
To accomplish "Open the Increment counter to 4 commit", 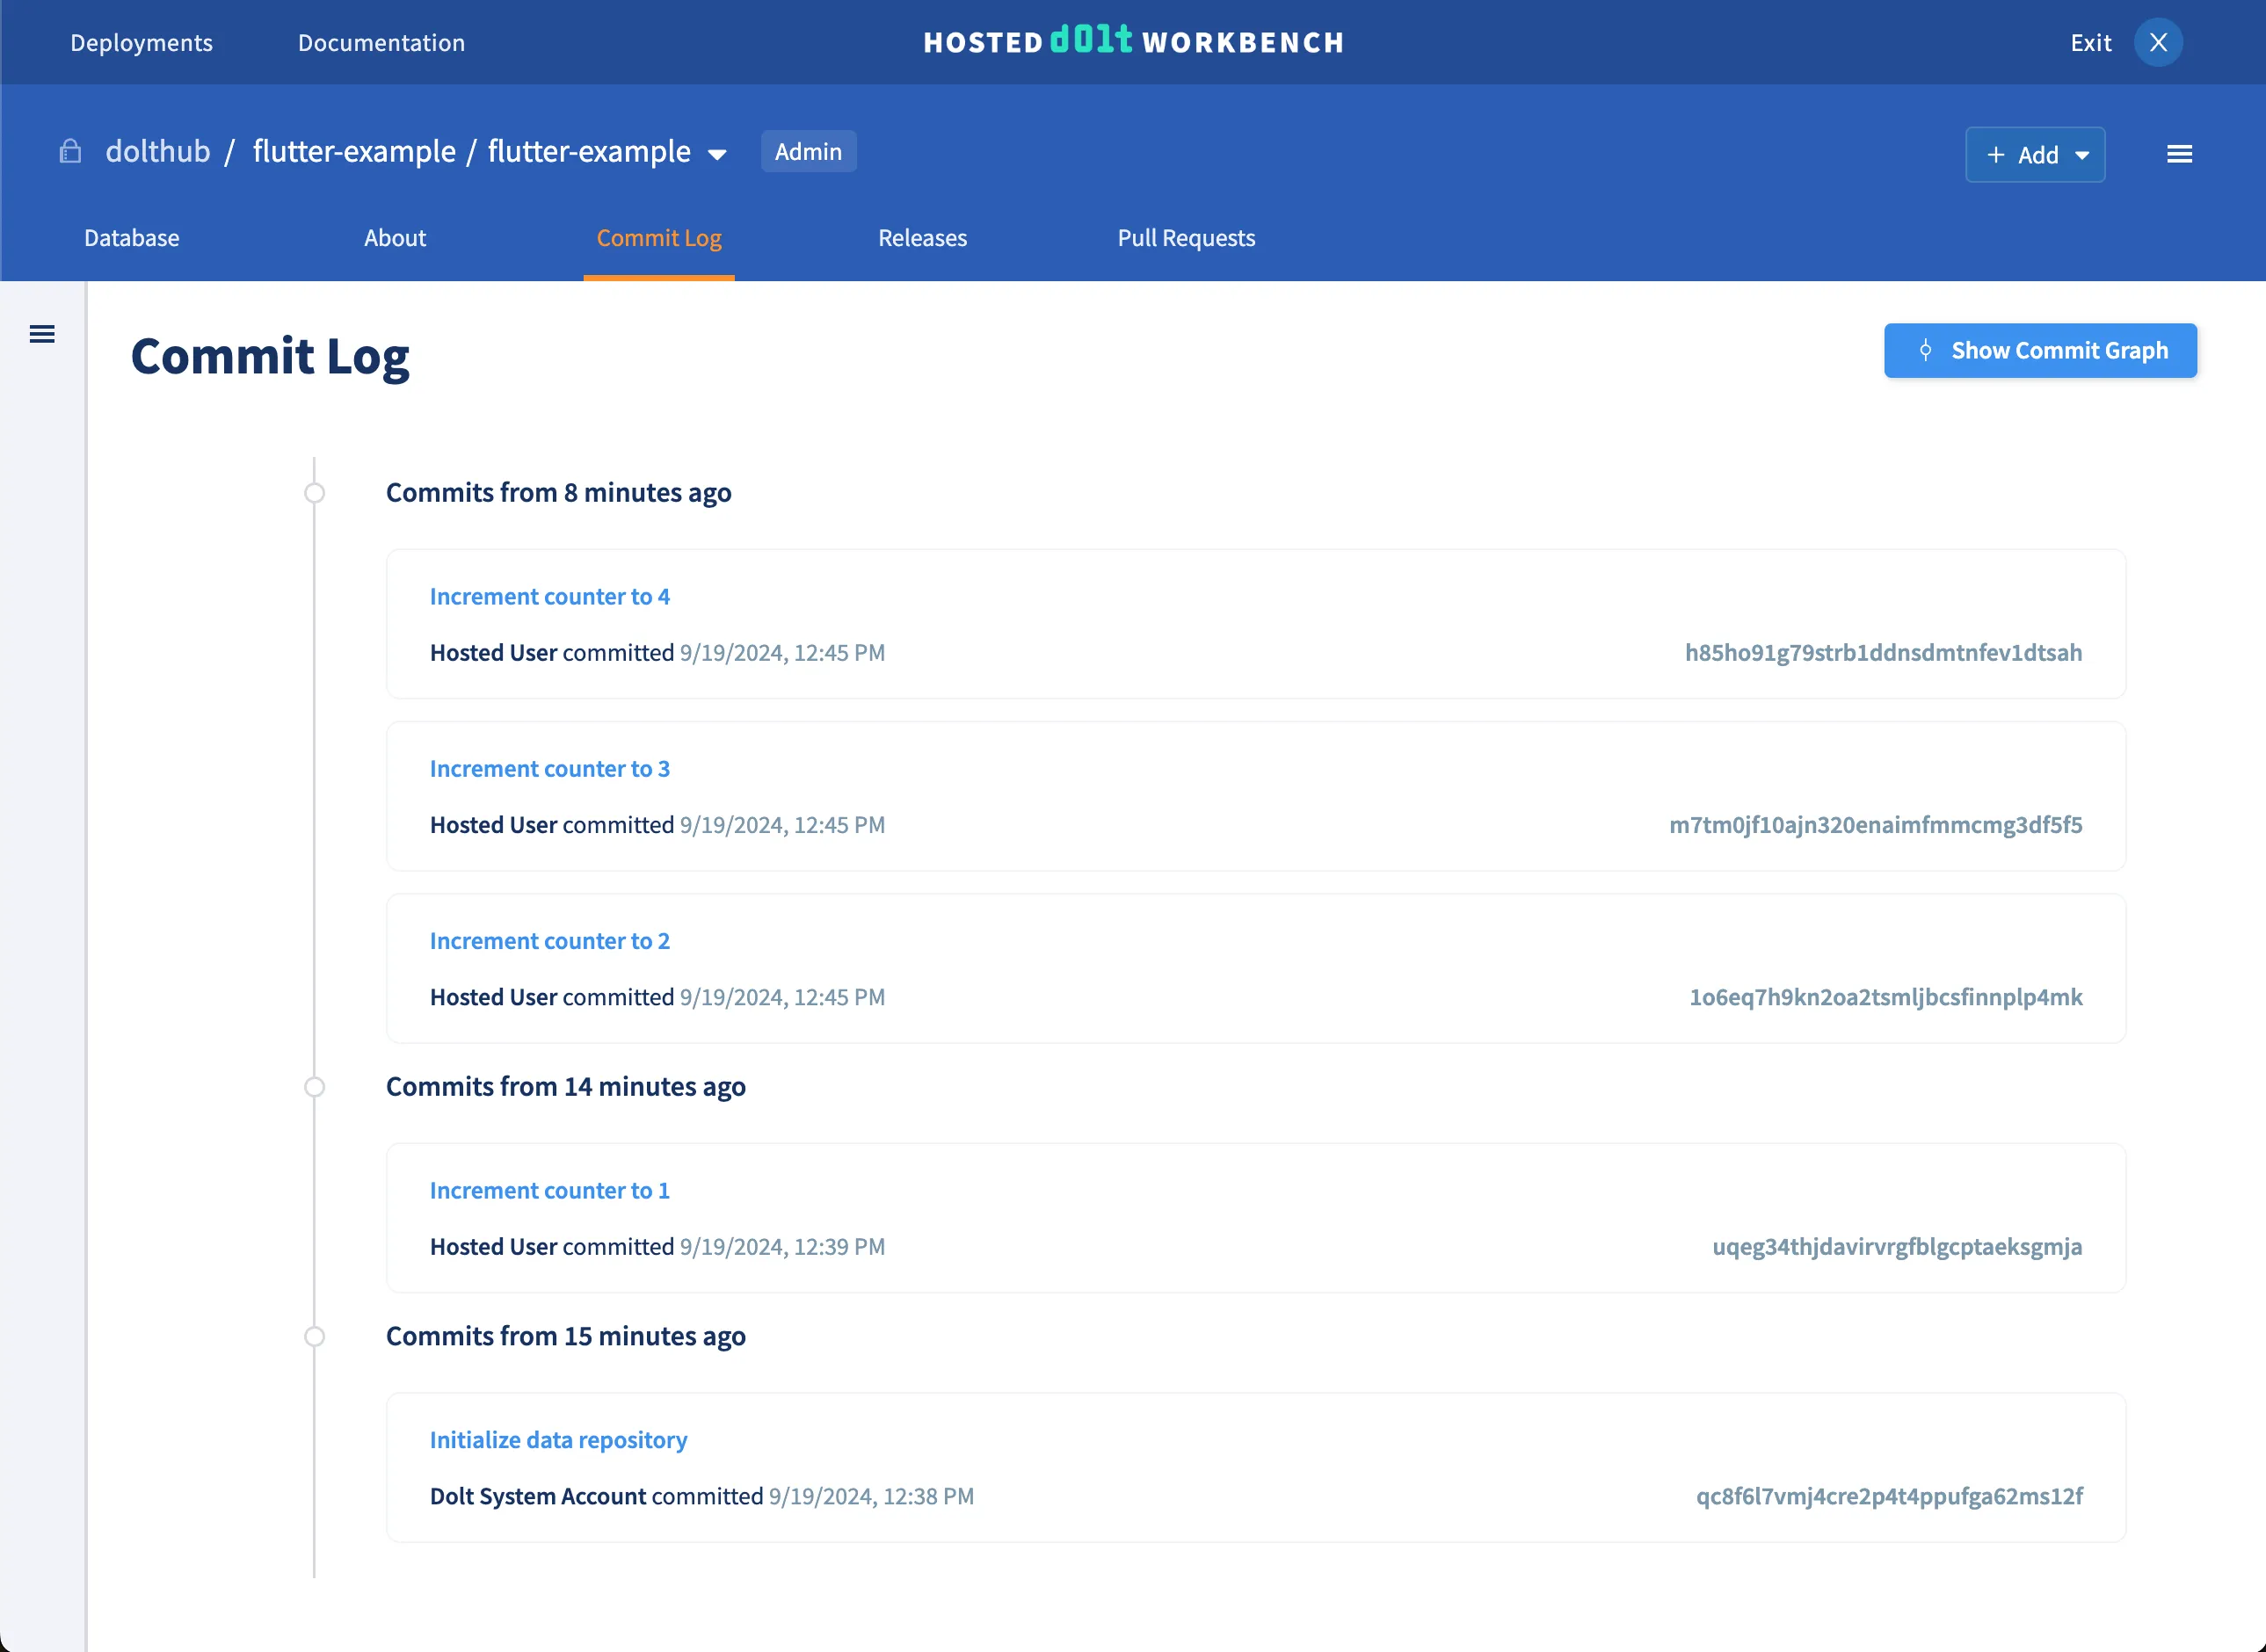I will point(550,596).
